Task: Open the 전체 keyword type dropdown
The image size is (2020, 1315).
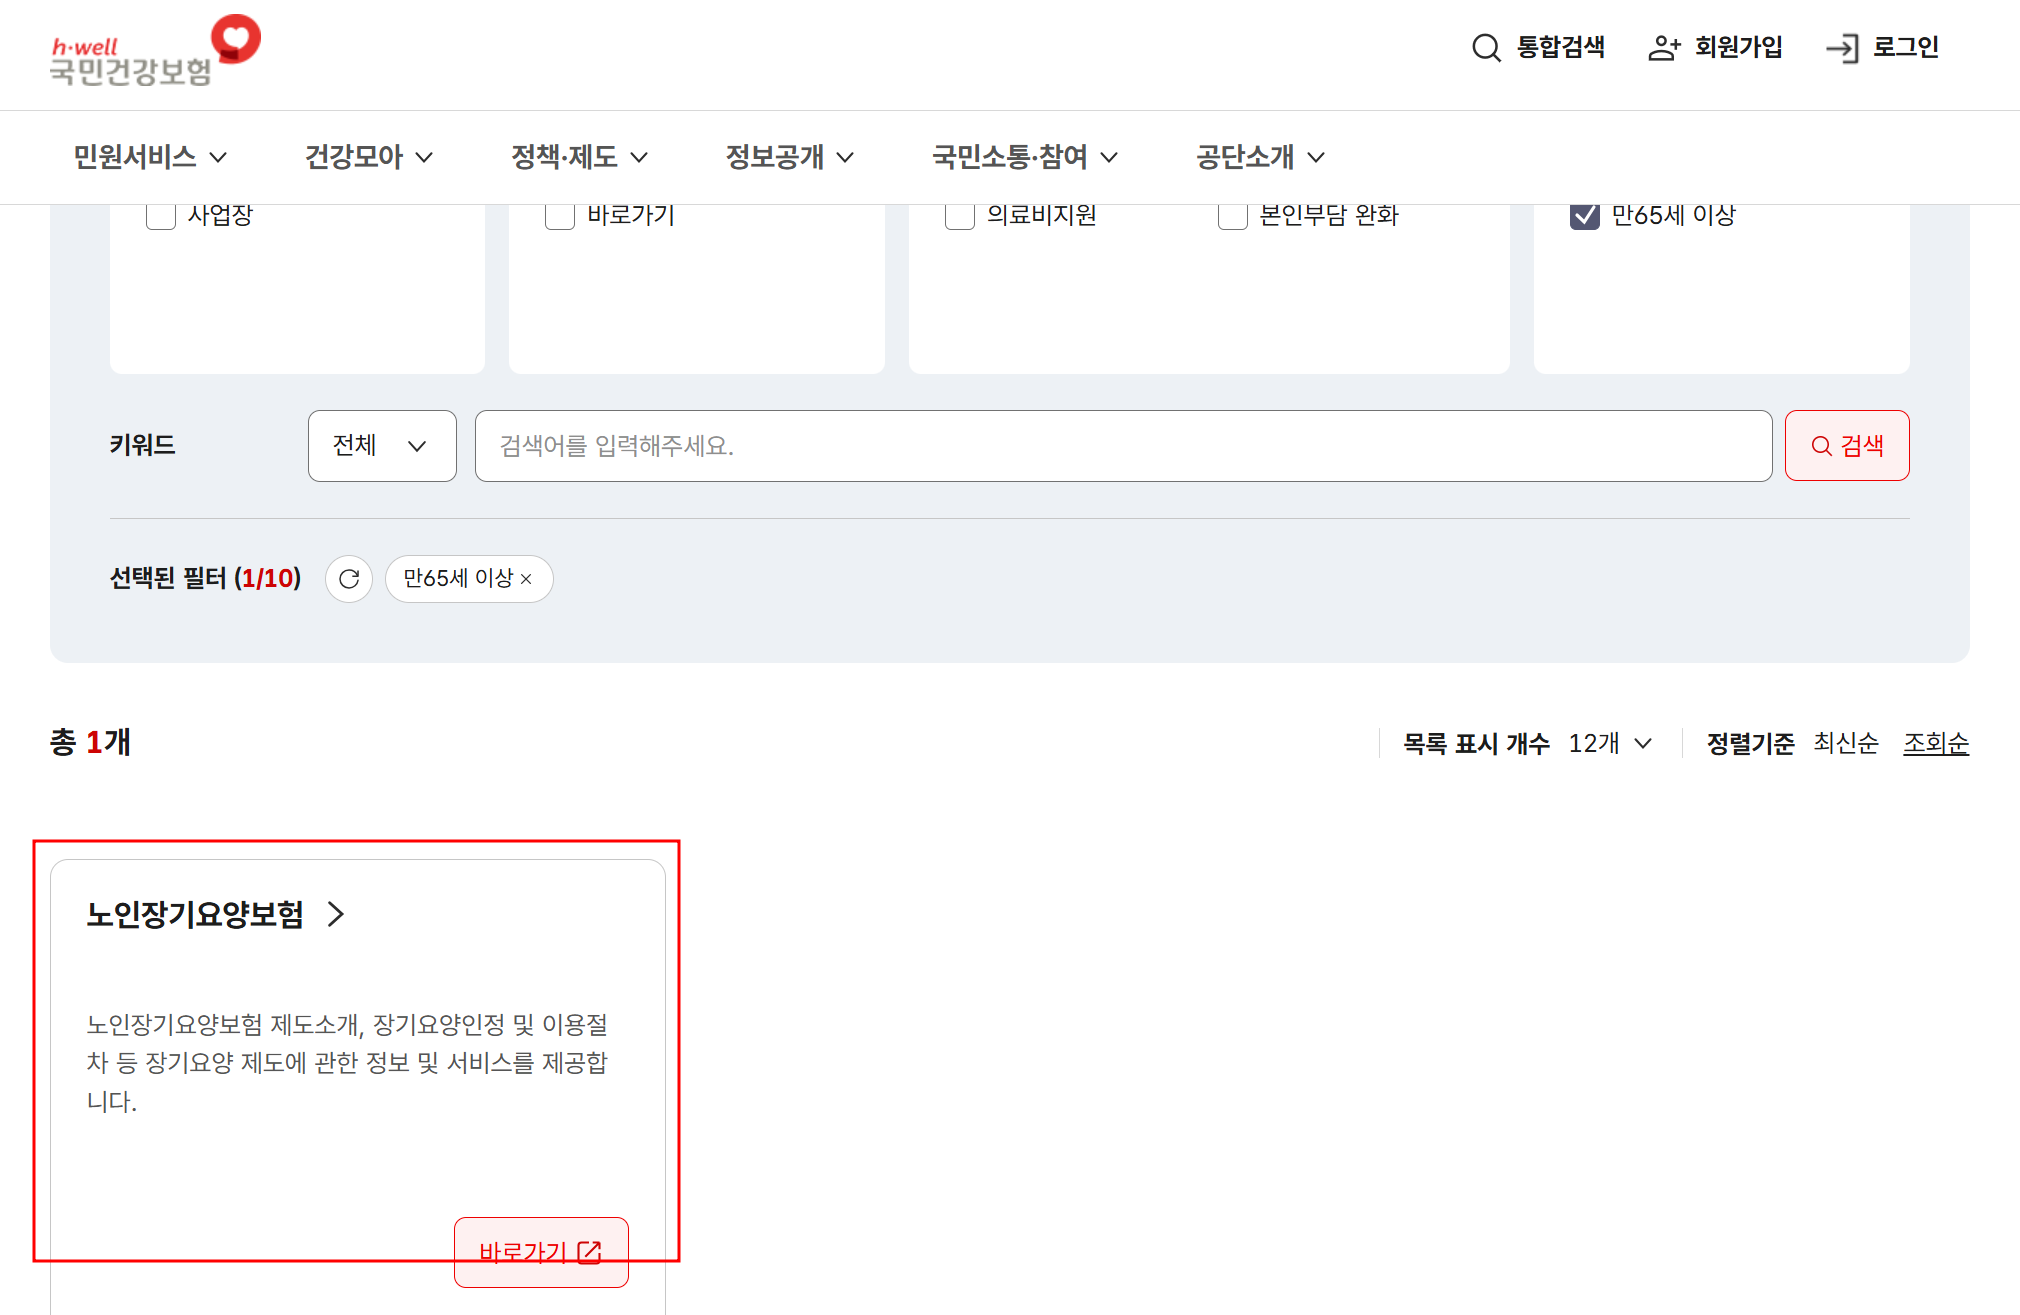Action: tap(382, 446)
